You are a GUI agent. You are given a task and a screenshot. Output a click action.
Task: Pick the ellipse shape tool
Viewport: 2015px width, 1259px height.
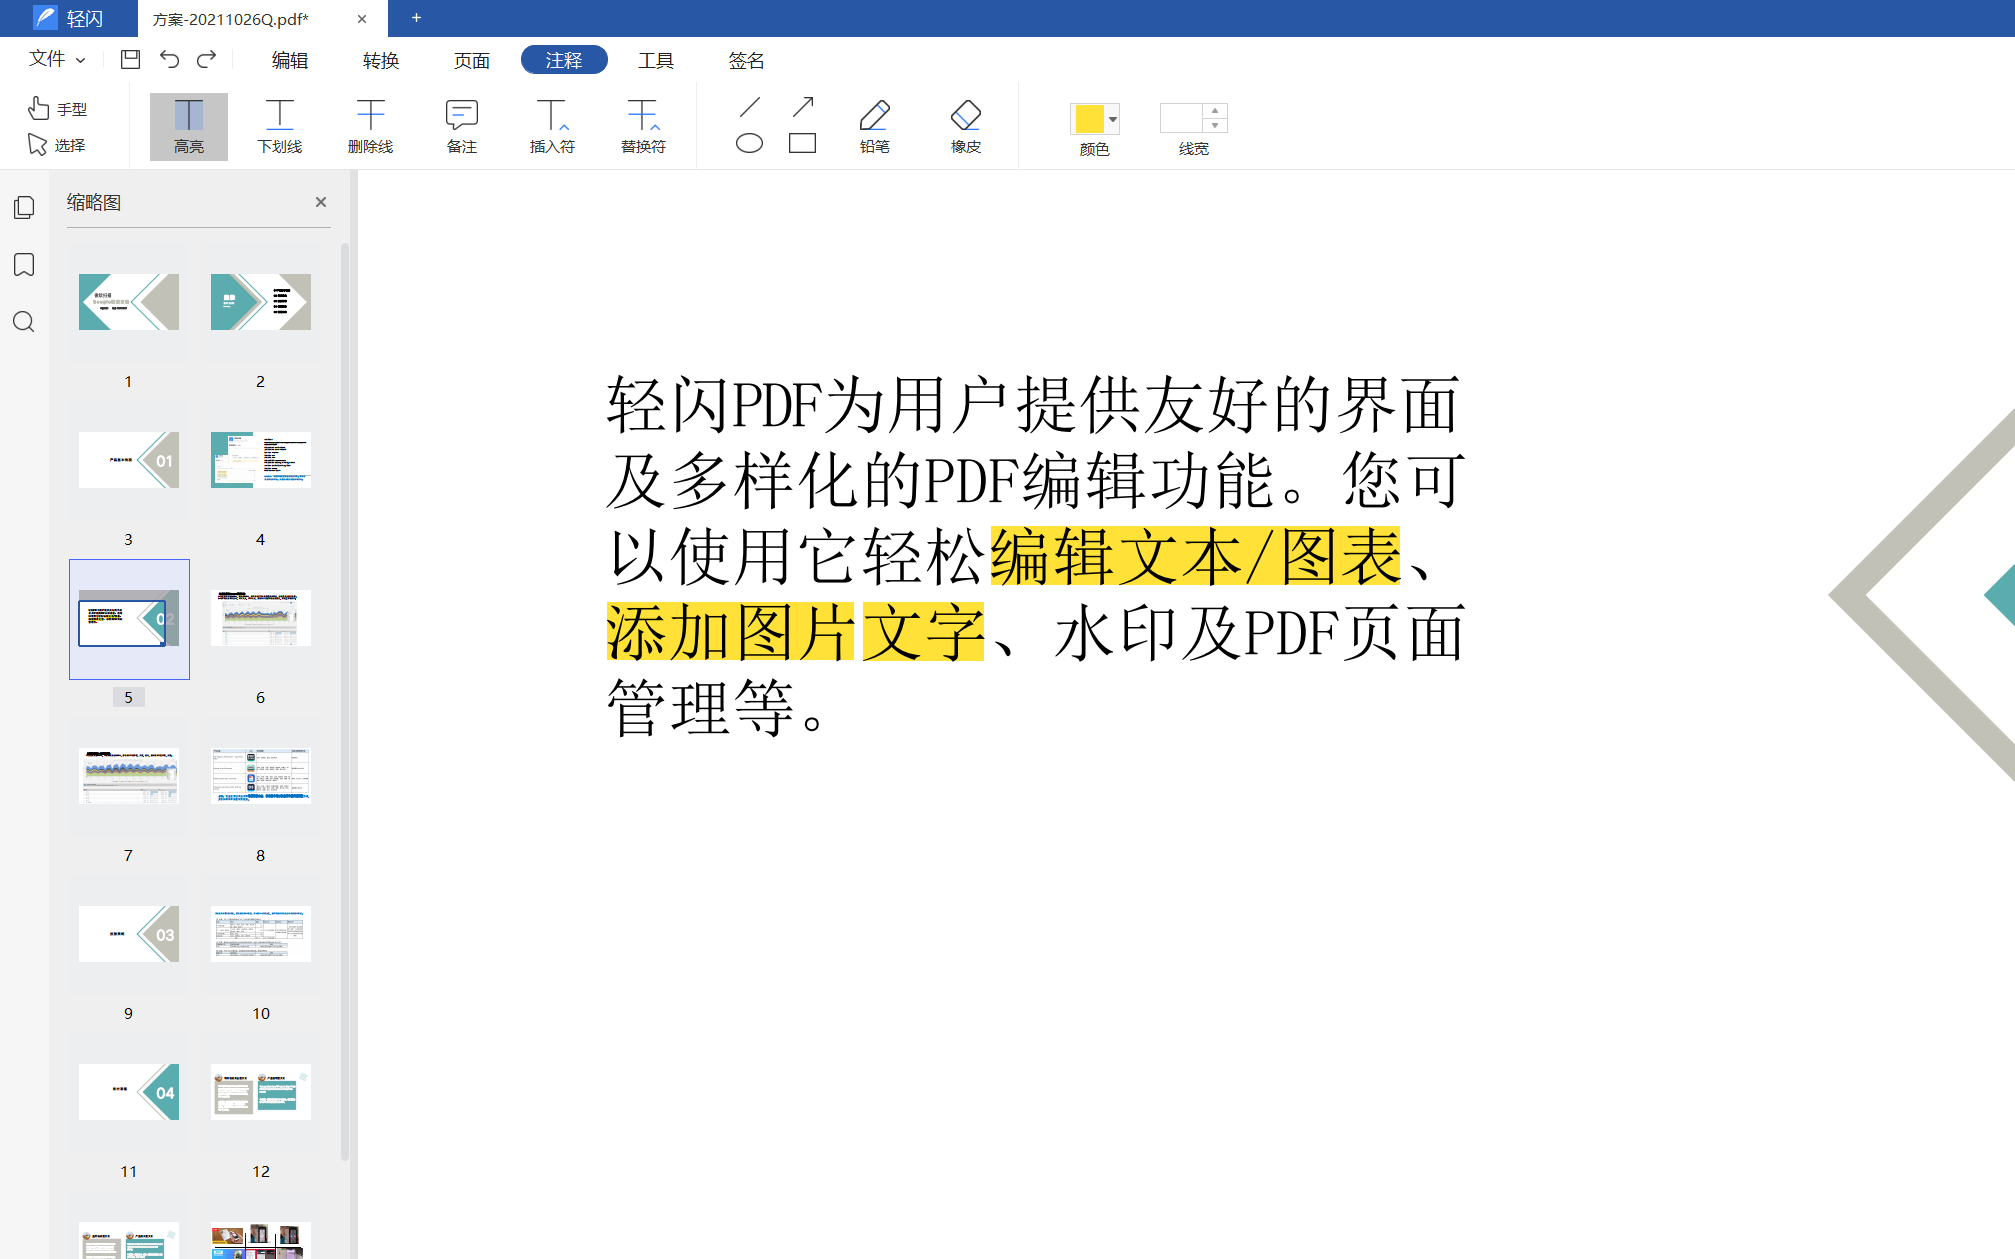(749, 143)
